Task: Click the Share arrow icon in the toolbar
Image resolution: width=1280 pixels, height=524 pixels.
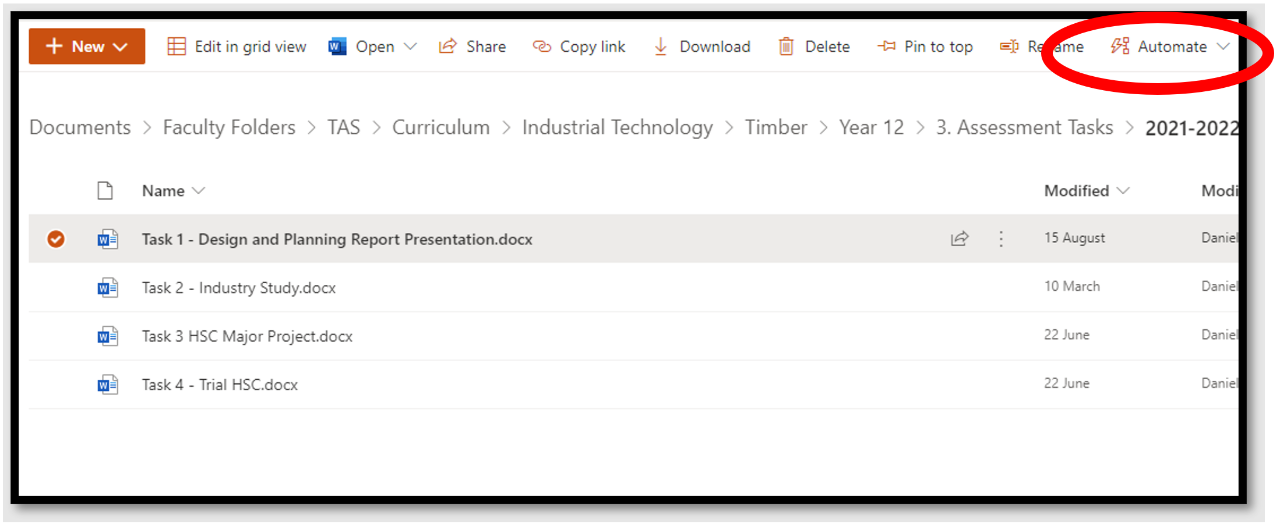Action: [448, 46]
